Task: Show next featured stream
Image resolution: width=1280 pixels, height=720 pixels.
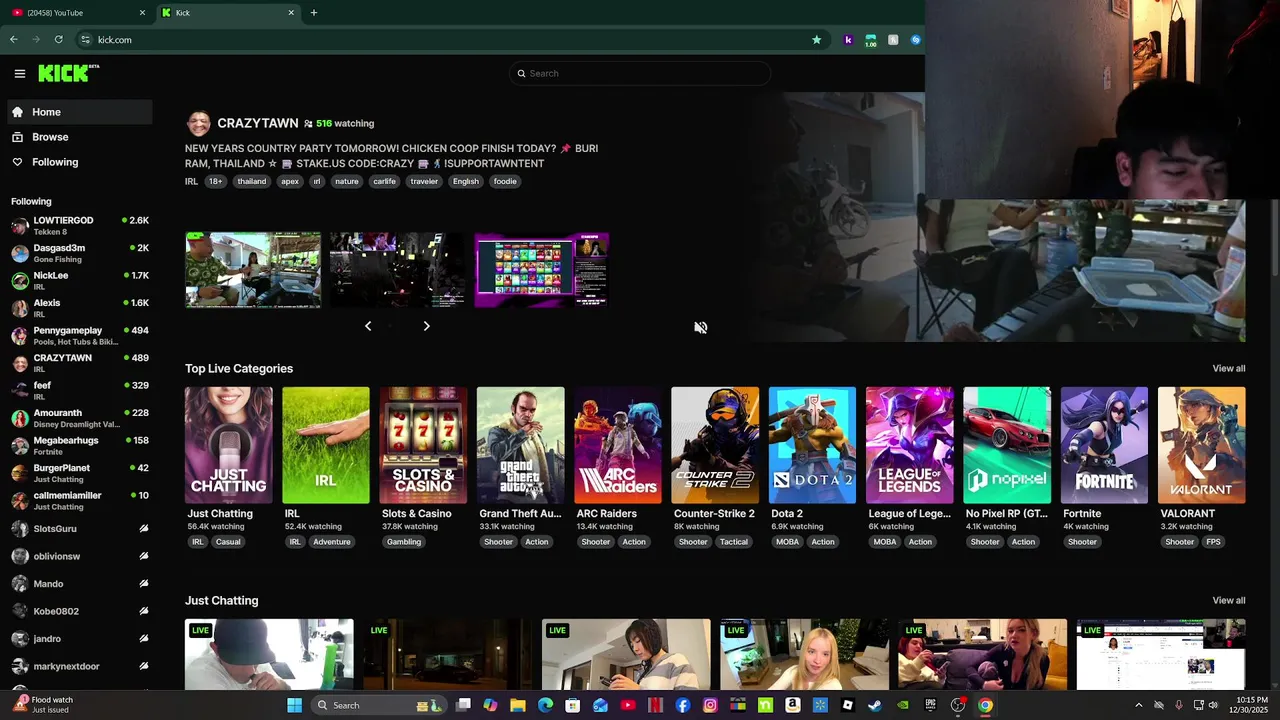Action: click(x=426, y=326)
